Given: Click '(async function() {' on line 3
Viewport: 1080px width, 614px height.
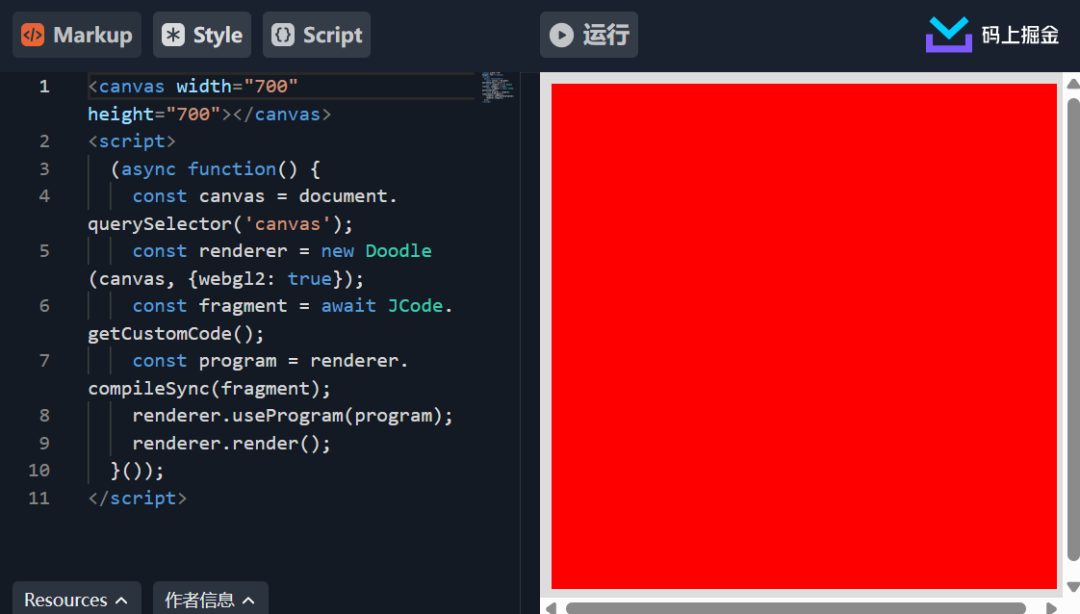Looking at the screenshot, I should point(215,169).
